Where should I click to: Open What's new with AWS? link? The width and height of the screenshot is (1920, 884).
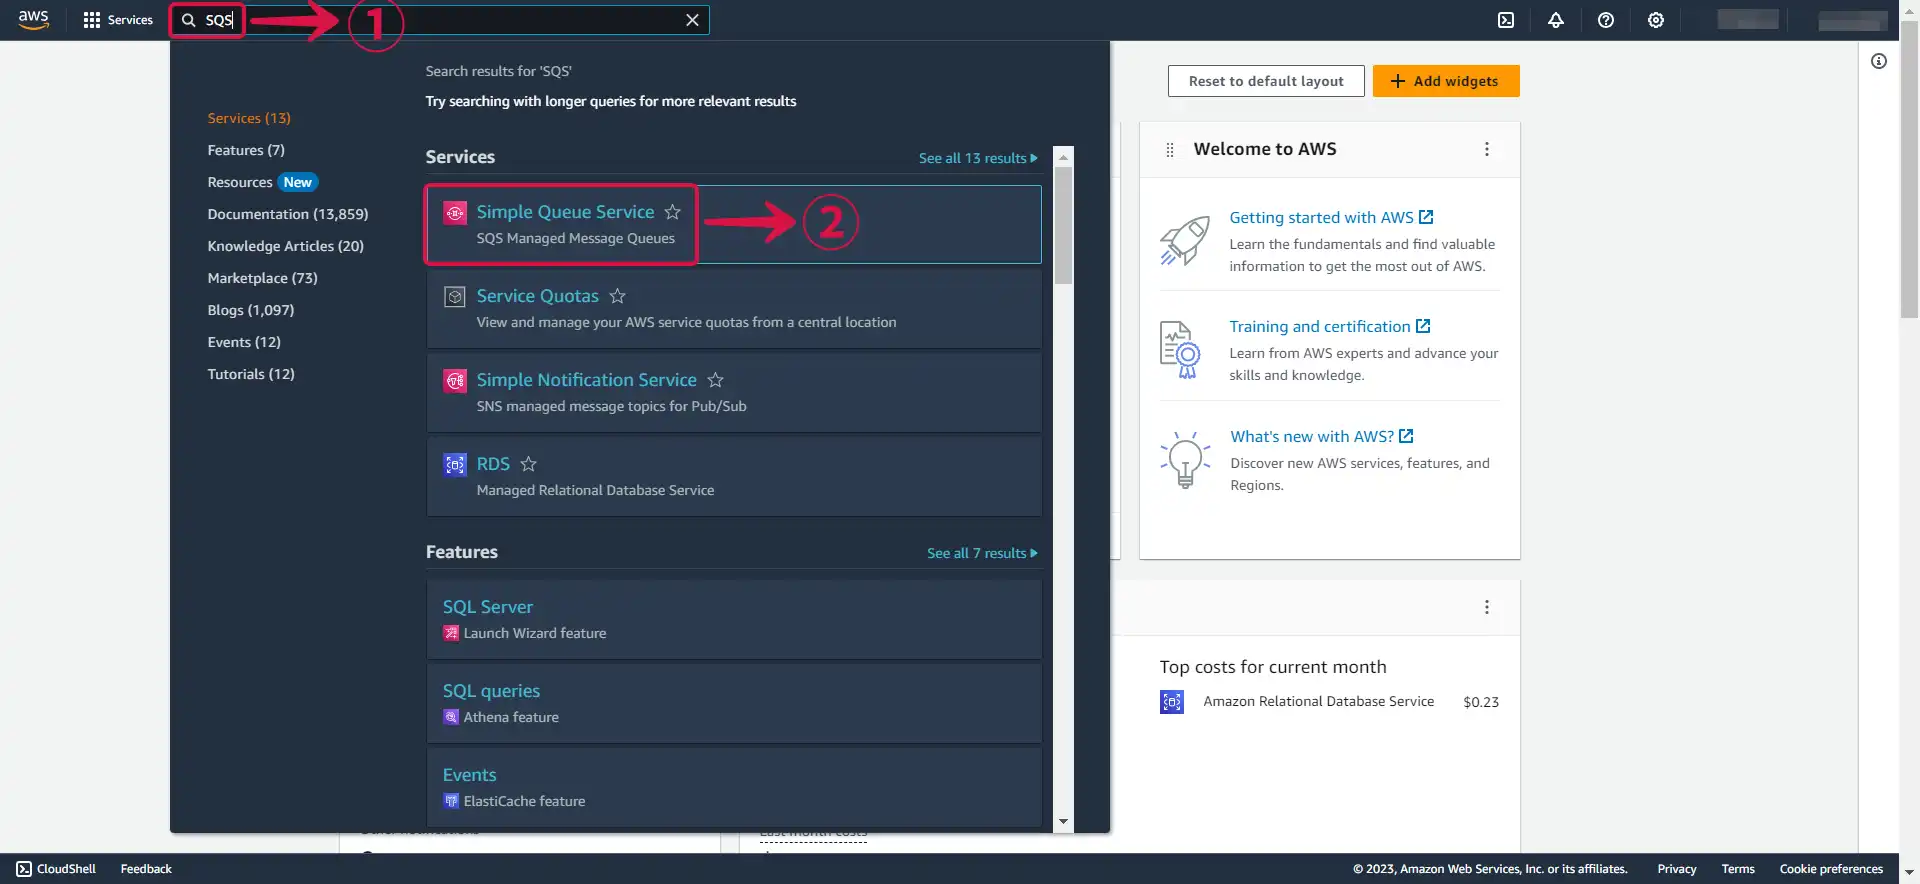pyautogui.click(x=1322, y=436)
